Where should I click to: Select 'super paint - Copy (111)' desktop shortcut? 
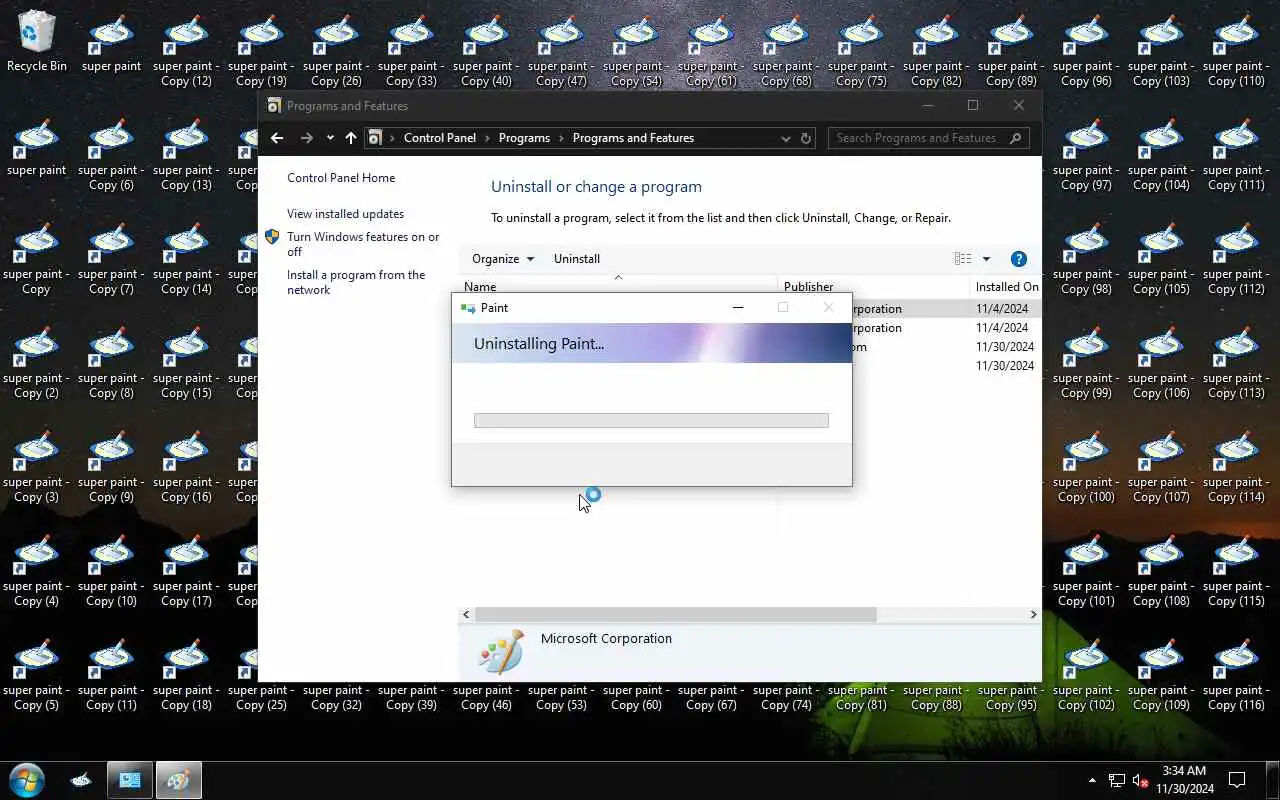pos(1236,154)
